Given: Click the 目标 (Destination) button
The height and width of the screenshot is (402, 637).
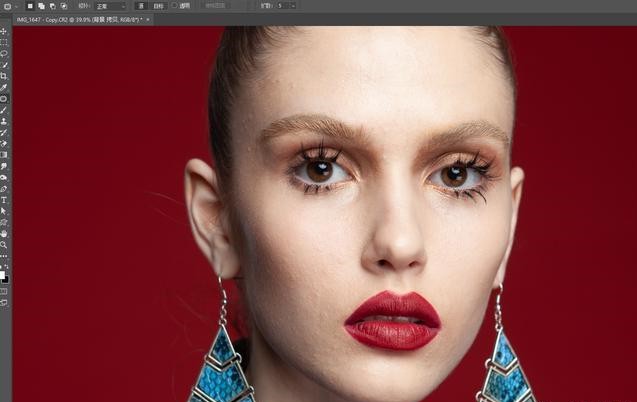Looking at the screenshot, I should click(x=158, y=6).
